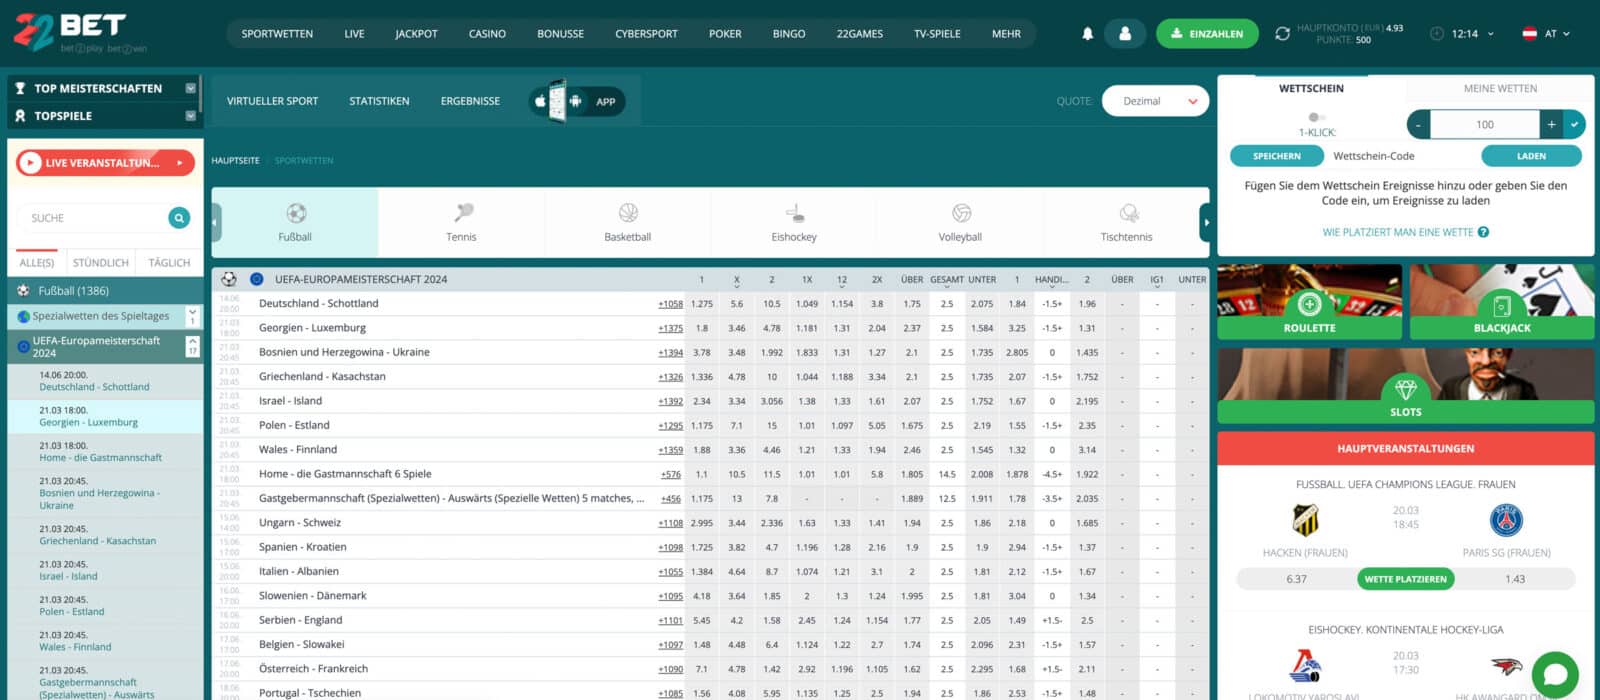Open Georgien - Luxemburg match in sidebar
This screenshot has width=1600, height=700.
point(104,416)
